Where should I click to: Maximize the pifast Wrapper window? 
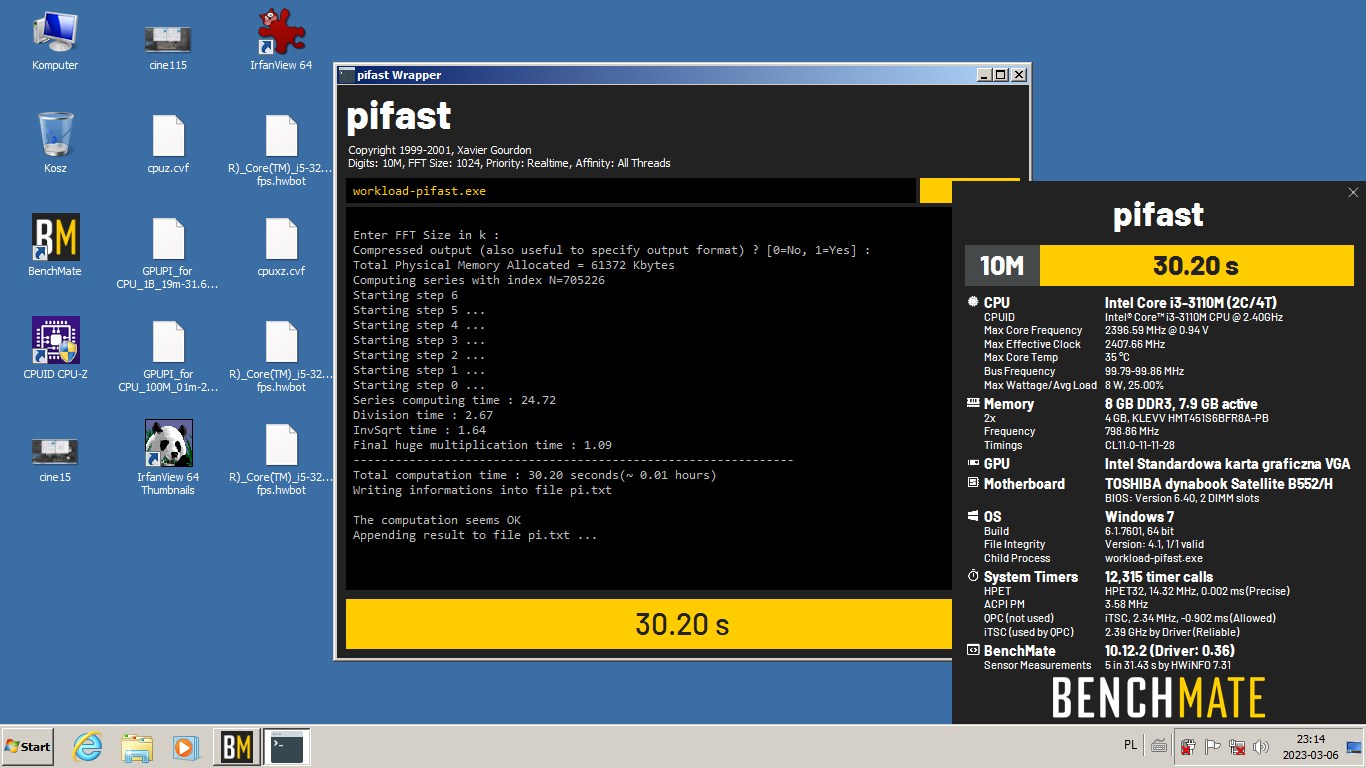coord(1001,75)
